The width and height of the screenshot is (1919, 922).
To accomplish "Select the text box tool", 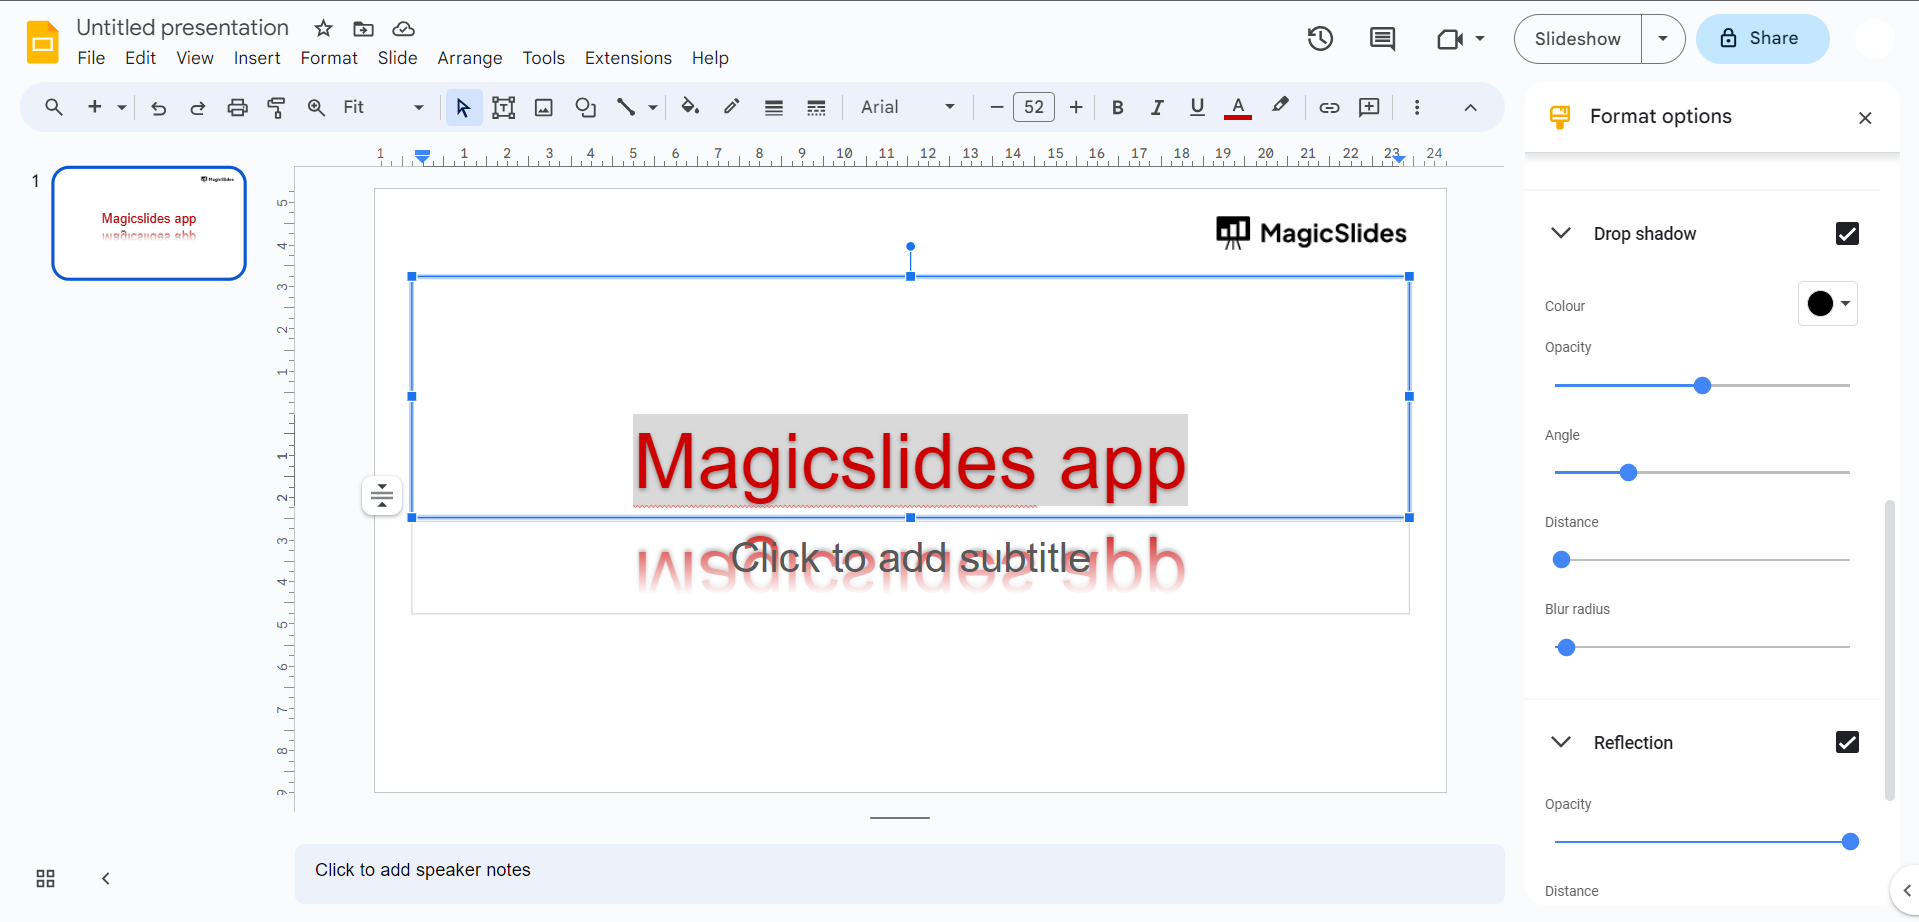I will tap(503, 108).
